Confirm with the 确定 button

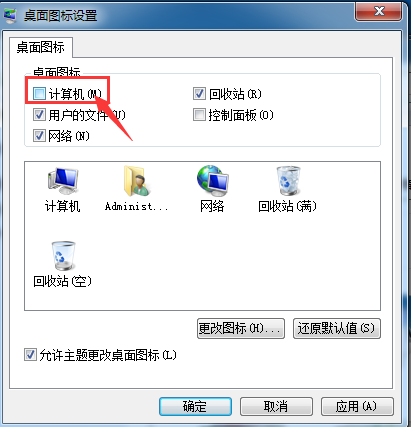(x=195, y=406)
